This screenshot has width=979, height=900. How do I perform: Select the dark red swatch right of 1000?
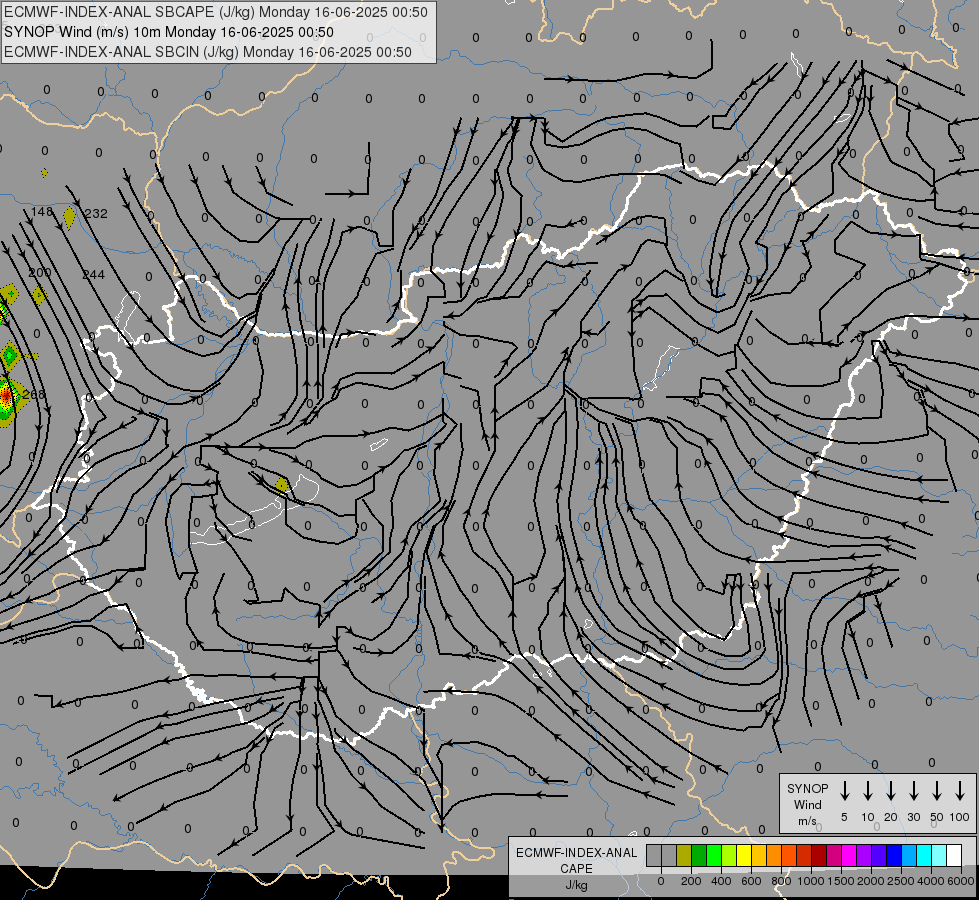[819, 855]
